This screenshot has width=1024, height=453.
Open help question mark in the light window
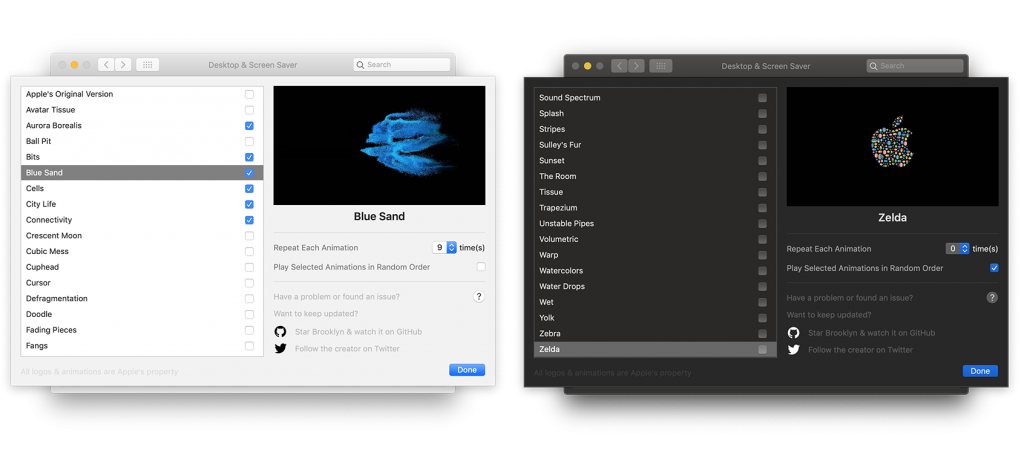click(x=479, y=297)
